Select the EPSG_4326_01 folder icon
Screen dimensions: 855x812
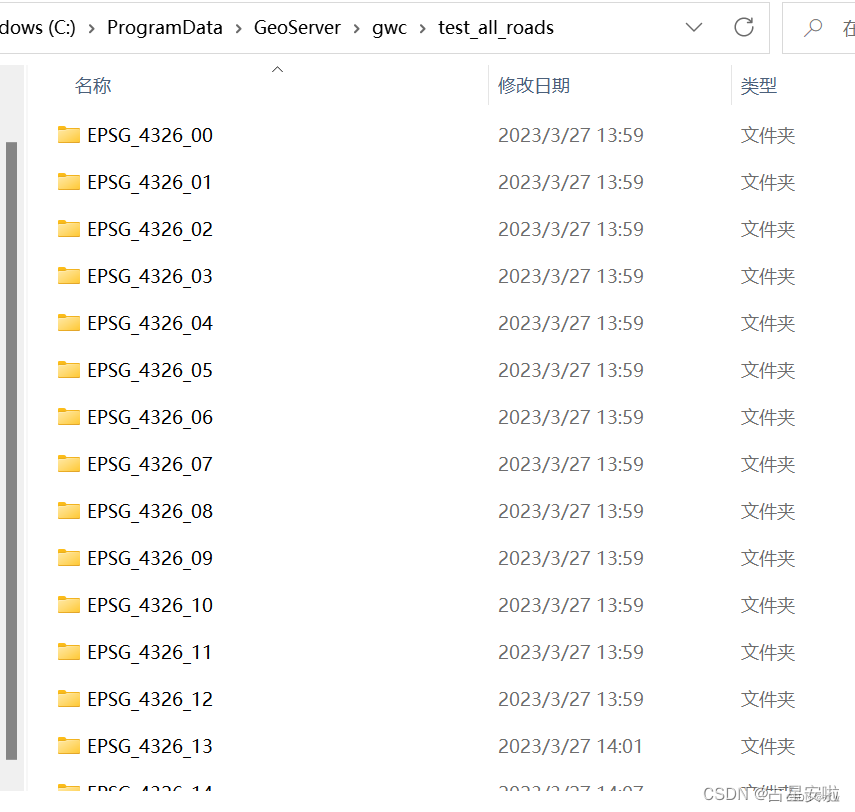tap(69, 182)
